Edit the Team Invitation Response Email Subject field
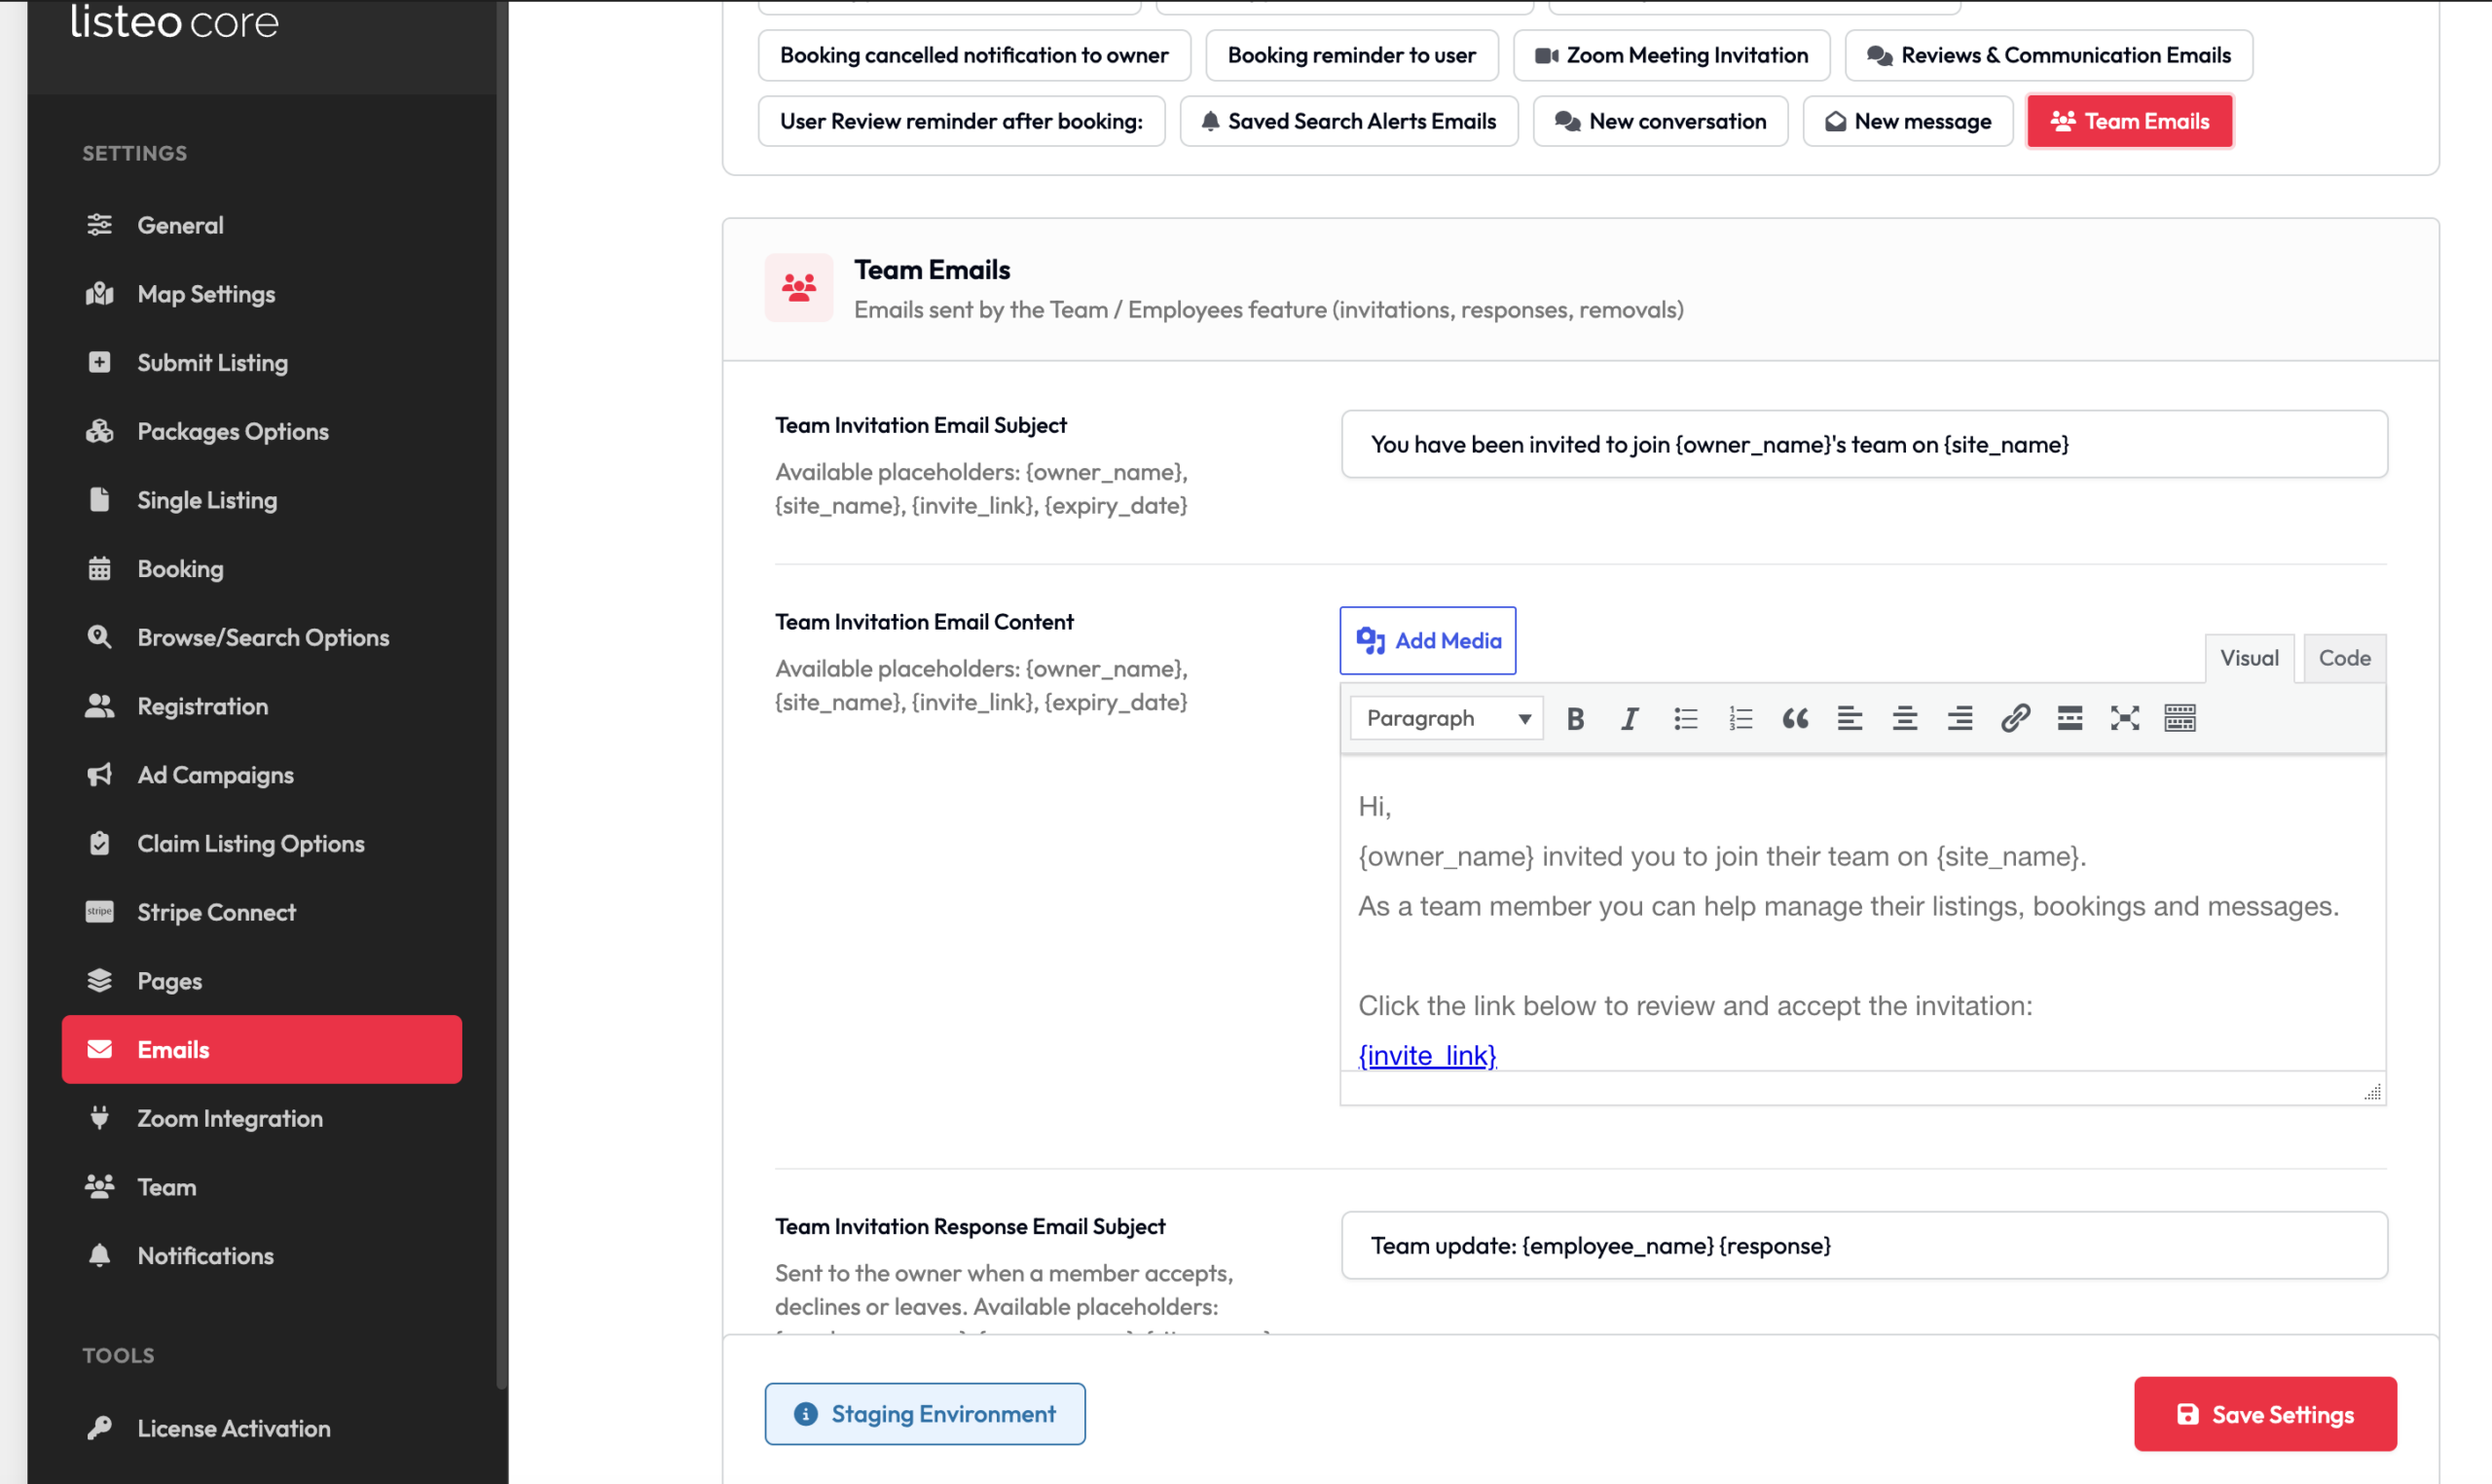Image resolution: width=2492 pixels, height=1484 pixels. pyautogui.click(x=1864, y=1246)
